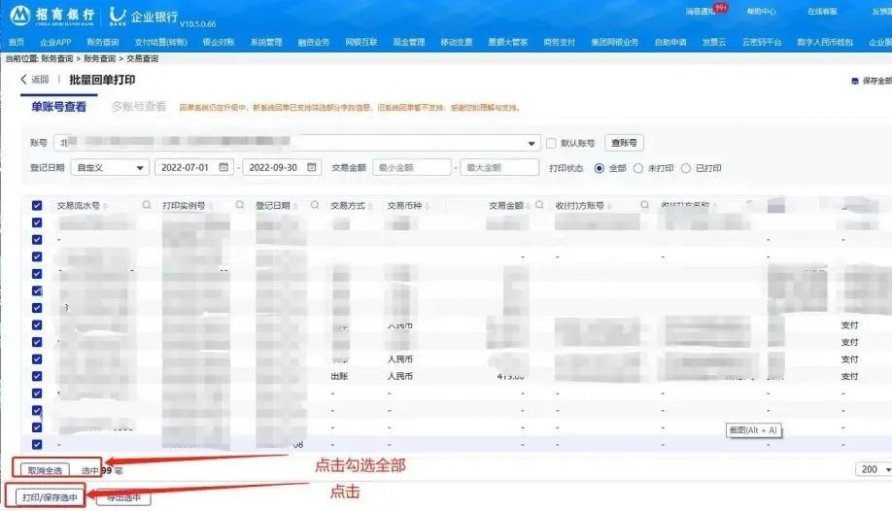Select the 已打印 radio button
Image resolution: width=892 pixels, height=511 pixels.
(686, 168)
